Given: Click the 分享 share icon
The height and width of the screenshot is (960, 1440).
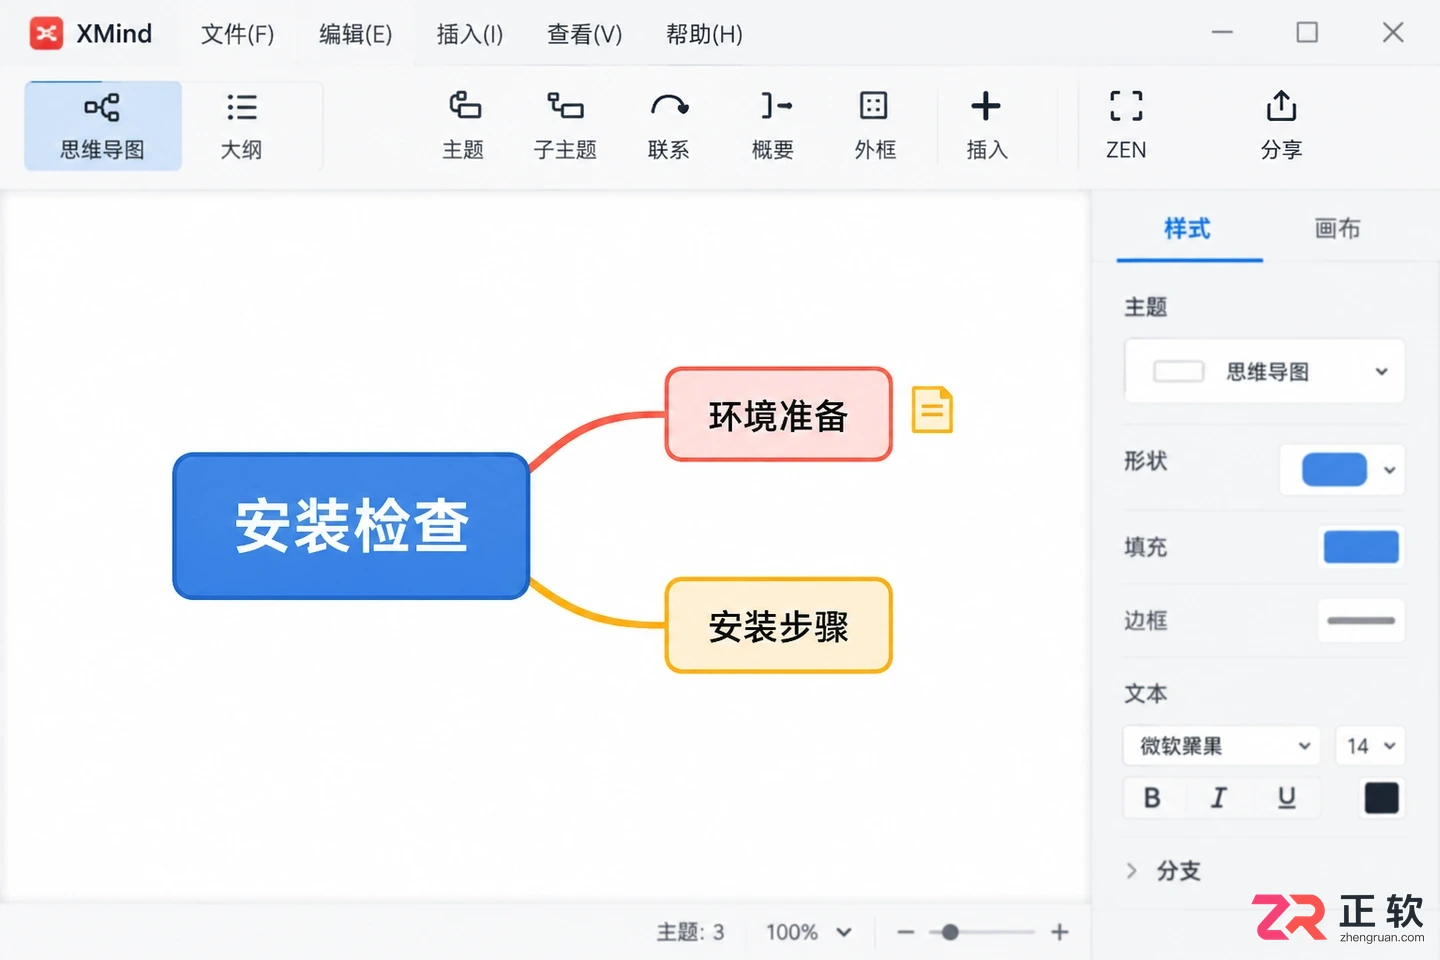Looking at the screenshot, I should click(x=1281, y=126).
